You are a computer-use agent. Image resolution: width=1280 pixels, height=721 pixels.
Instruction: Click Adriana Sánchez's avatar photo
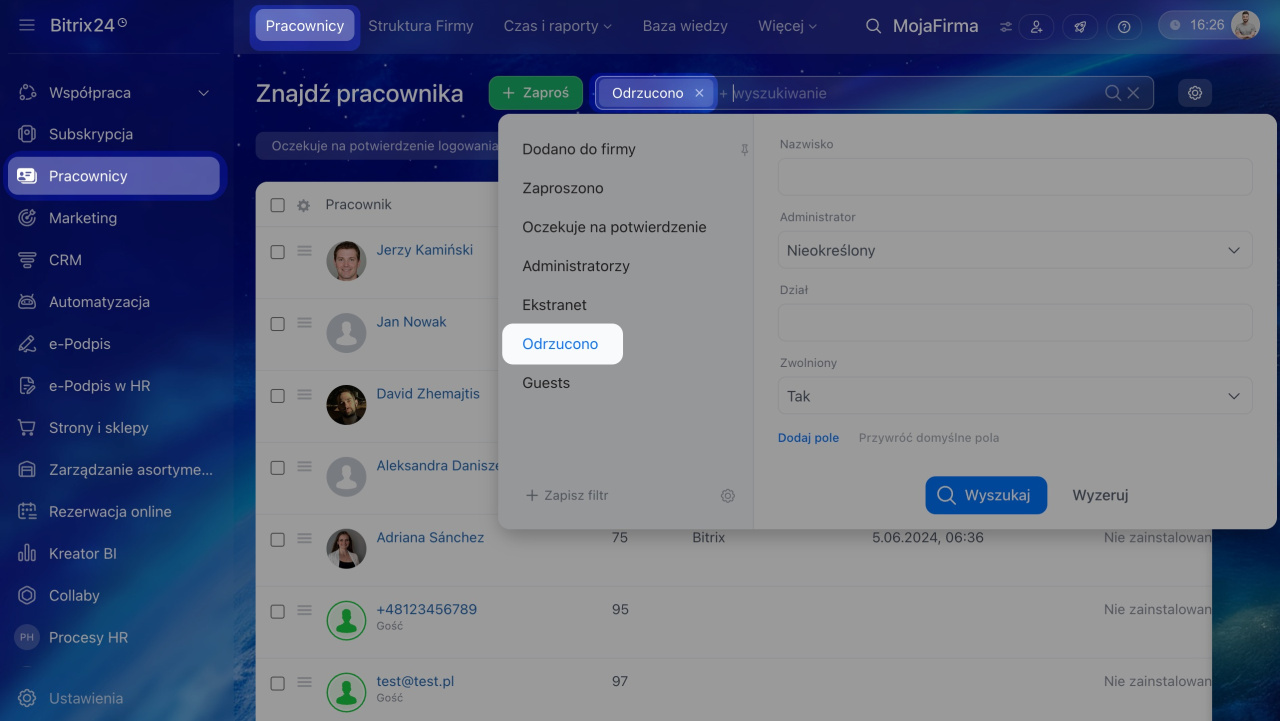point(346,549)
